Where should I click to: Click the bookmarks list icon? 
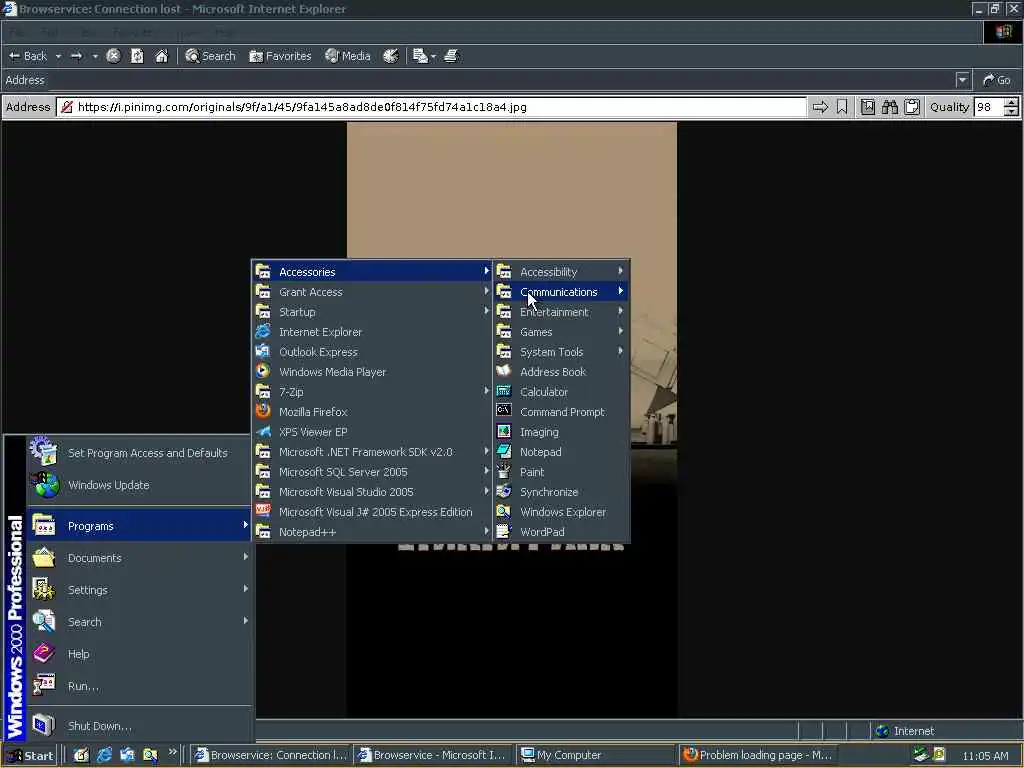(x=867, y=107)
